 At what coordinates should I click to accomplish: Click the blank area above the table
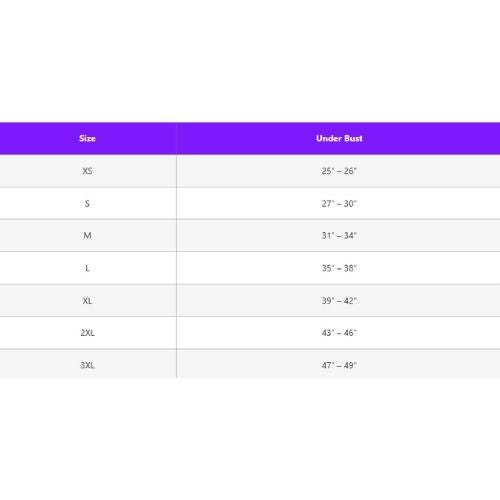pos(250,61)
